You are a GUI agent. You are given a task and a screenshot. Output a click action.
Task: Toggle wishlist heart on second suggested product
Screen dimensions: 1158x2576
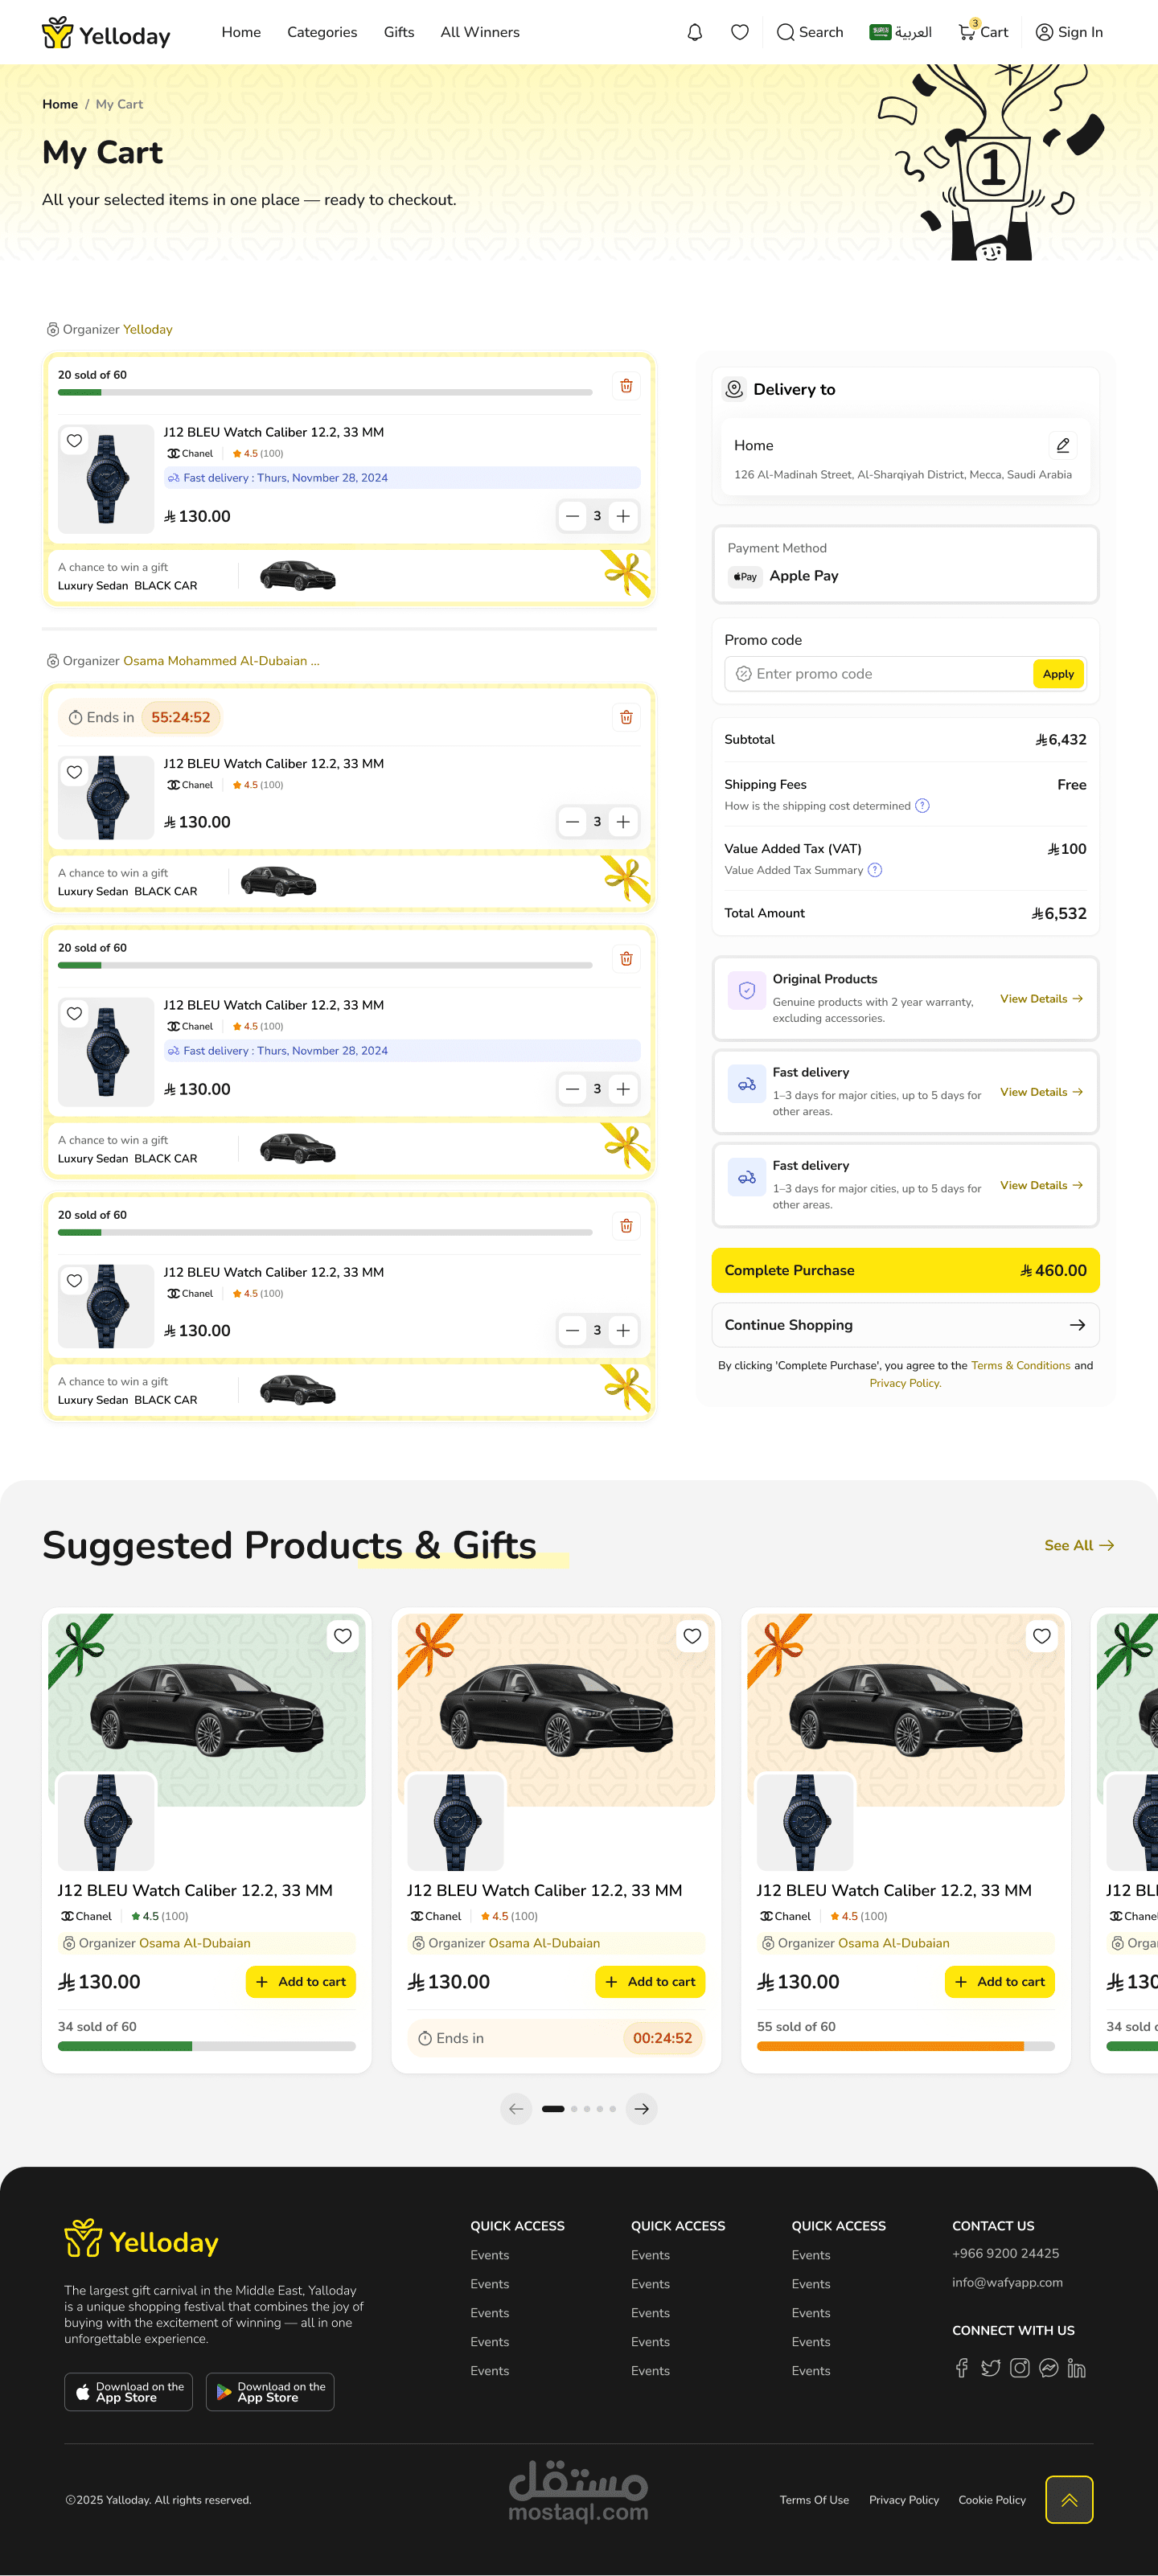tap(692, 1636)
